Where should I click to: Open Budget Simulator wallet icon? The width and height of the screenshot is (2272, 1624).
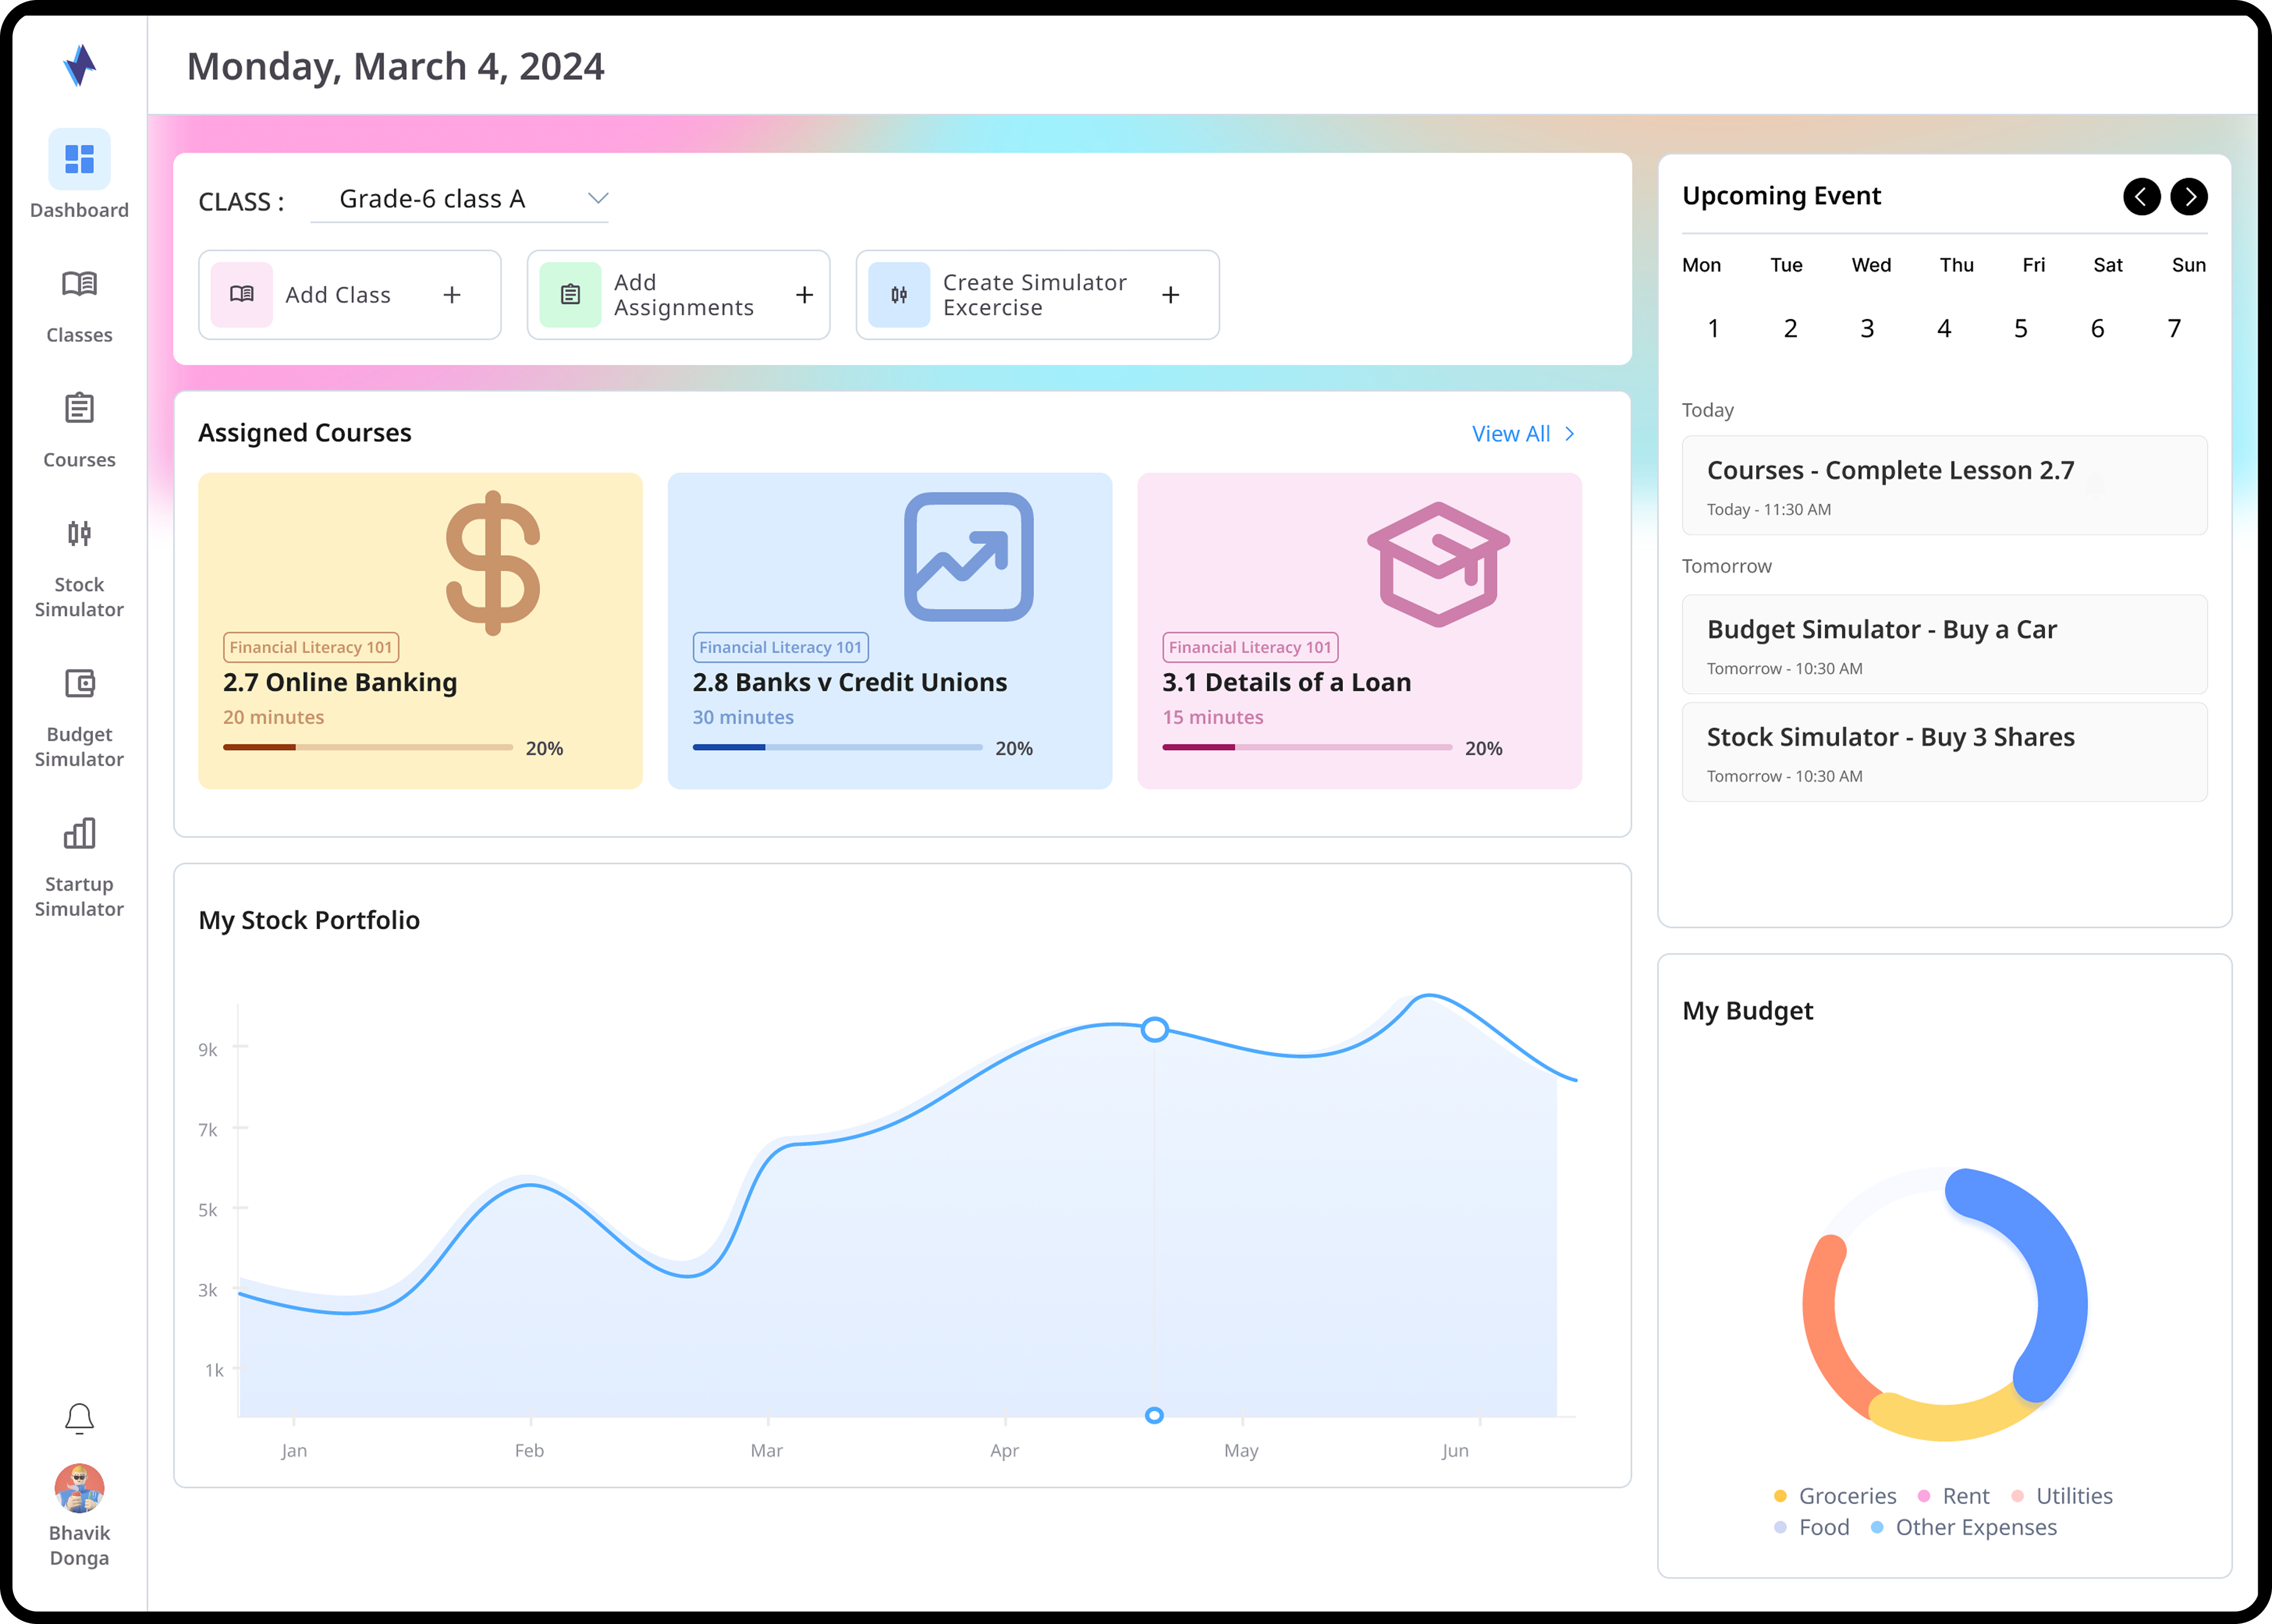coord(79,684)
